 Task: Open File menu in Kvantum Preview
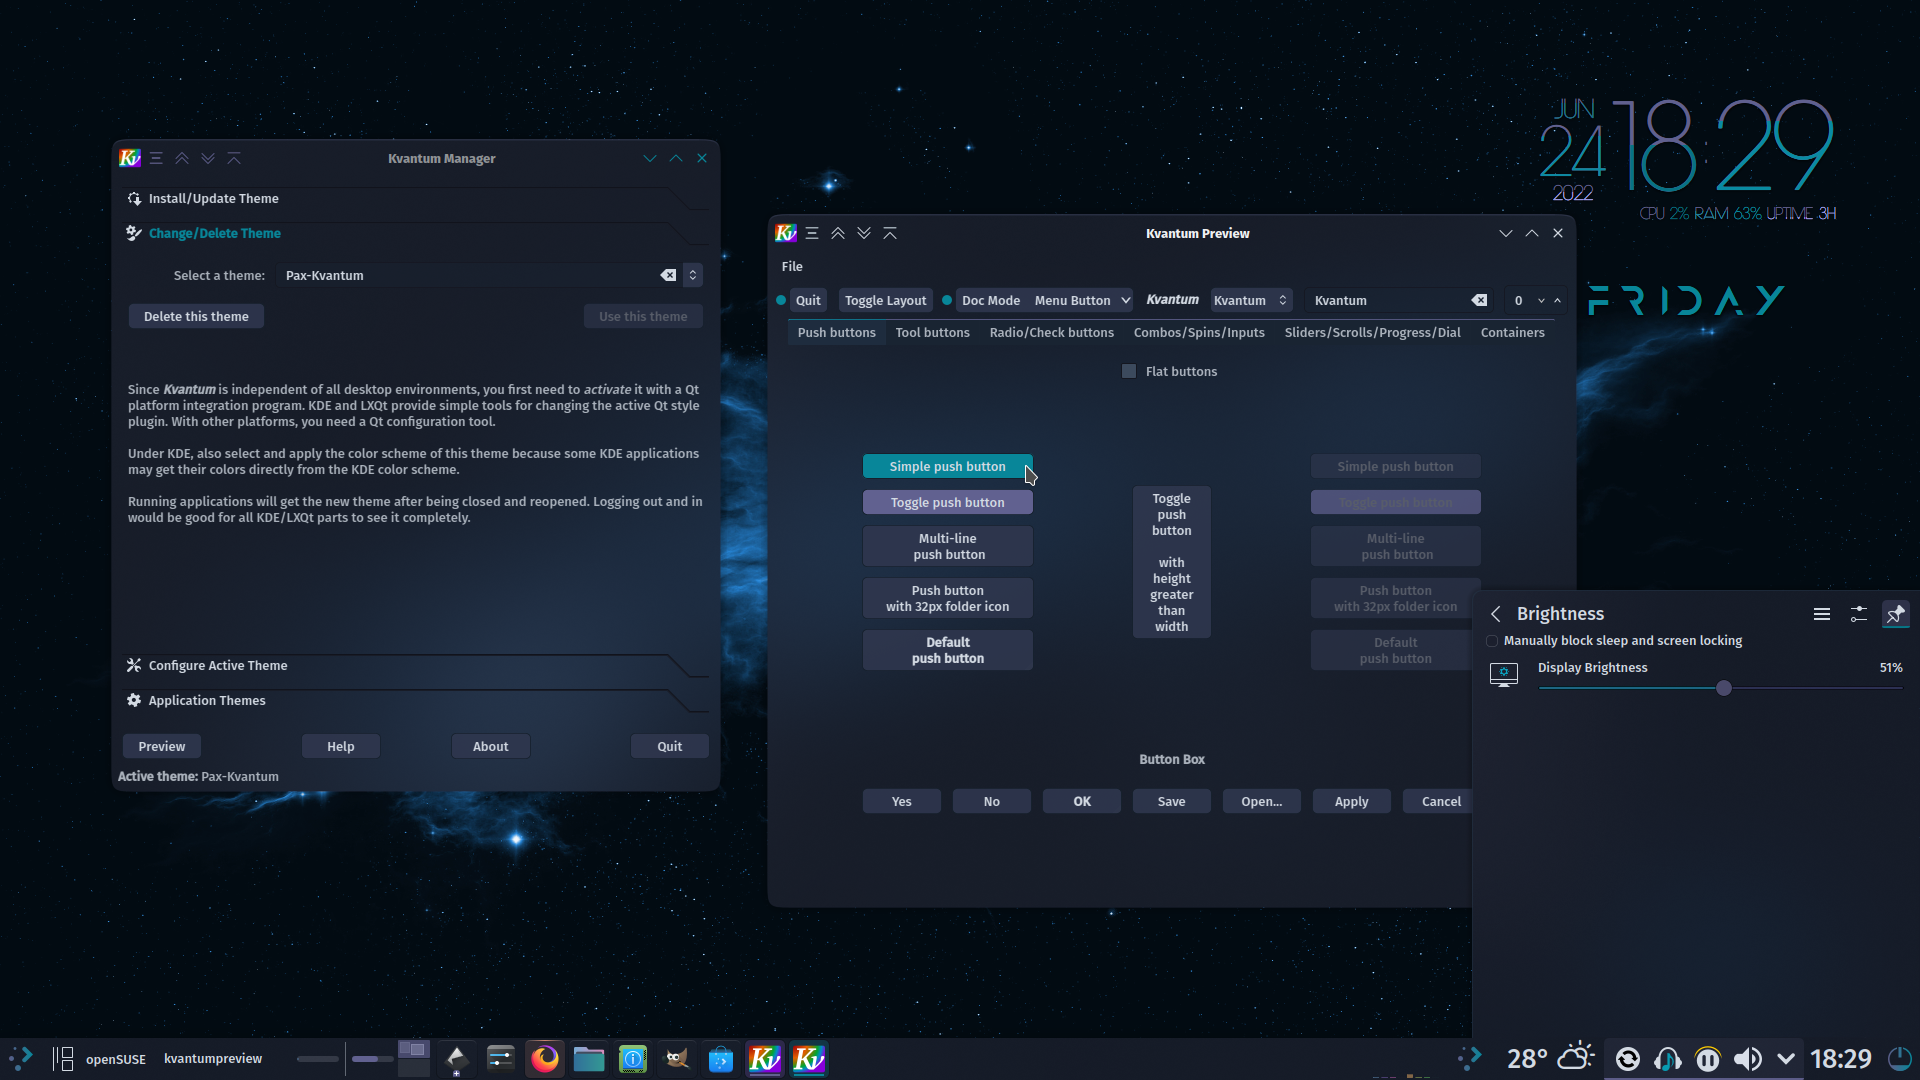click(x=792, y=266)
